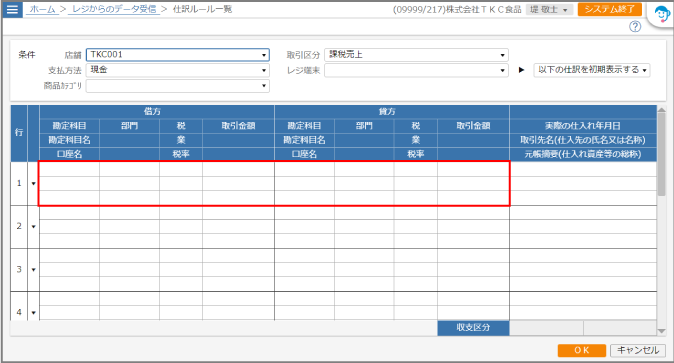This screenshot has height=363, width=674.
Task: Click row number 1 cell
Action: coord(19,184)
